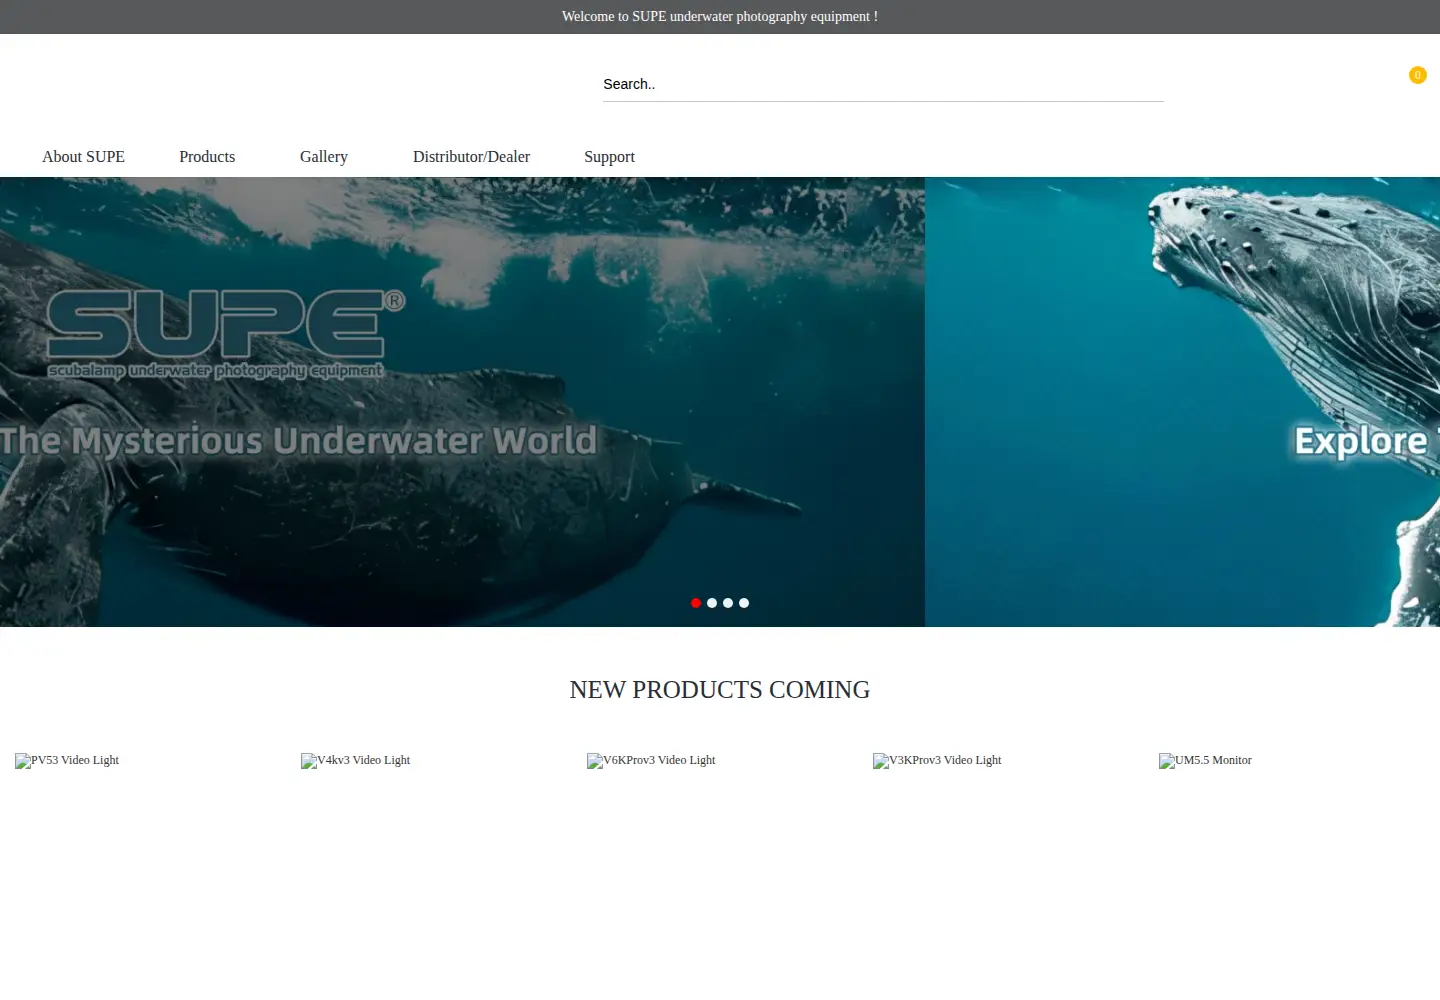Open the Products menu

pyautogui.click(x=207, y=157)
